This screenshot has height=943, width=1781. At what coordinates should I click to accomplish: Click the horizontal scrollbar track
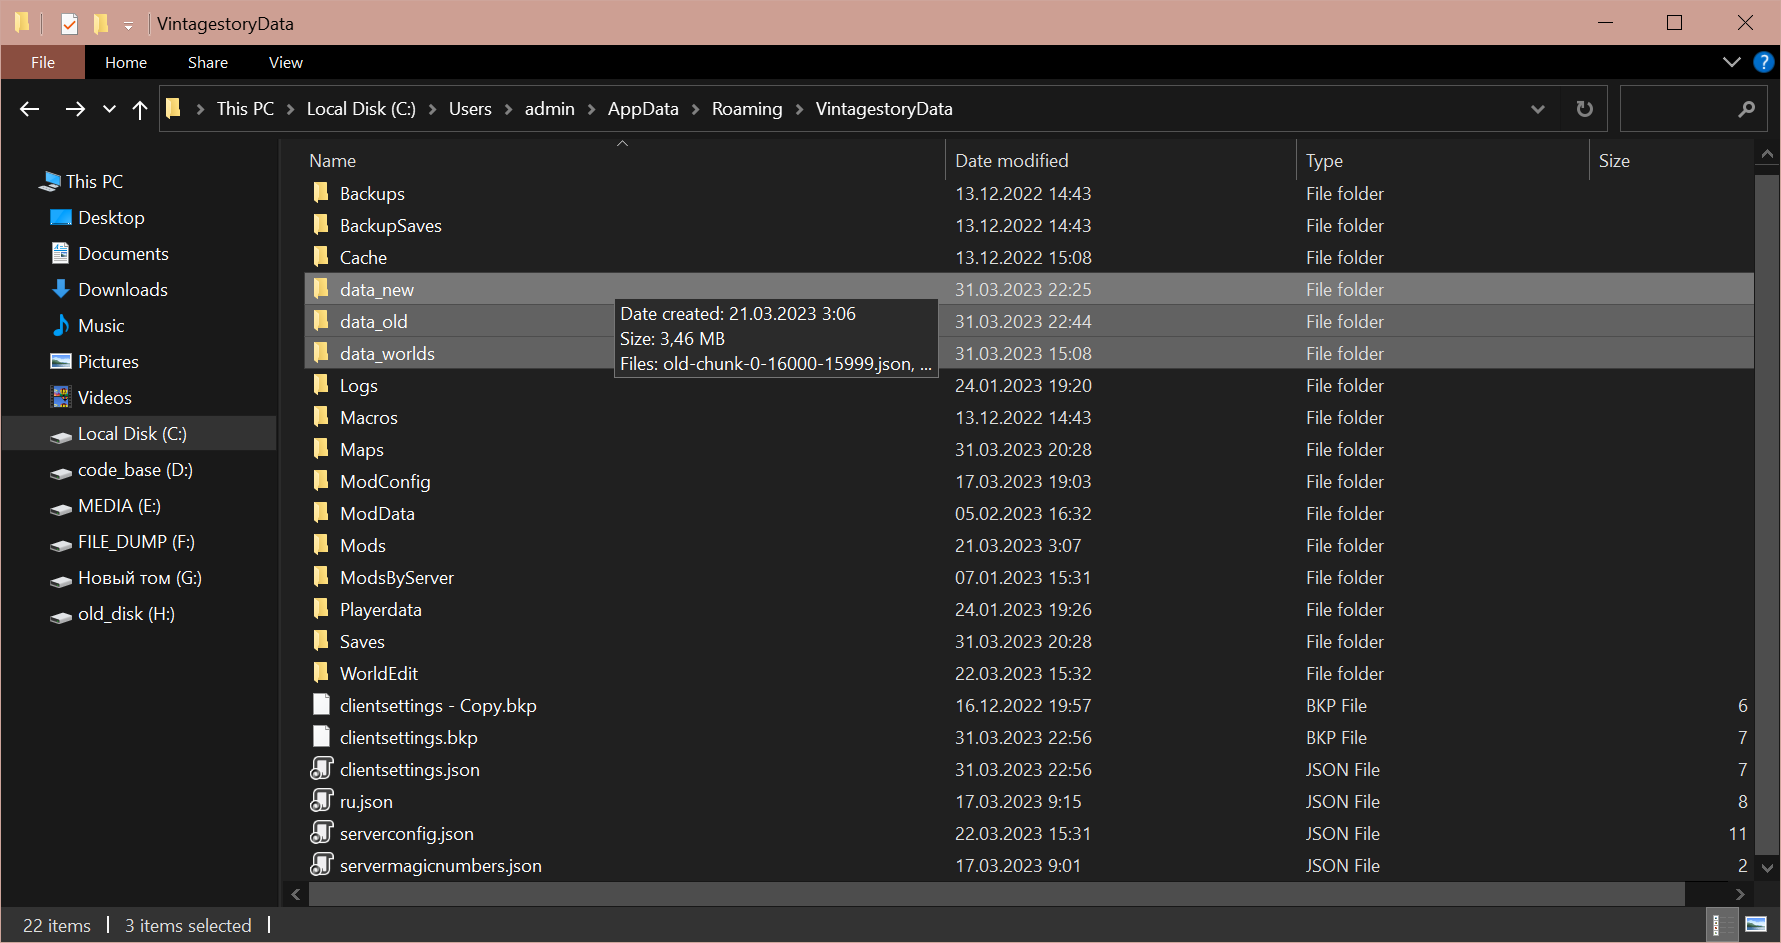tap(1710, 894)
